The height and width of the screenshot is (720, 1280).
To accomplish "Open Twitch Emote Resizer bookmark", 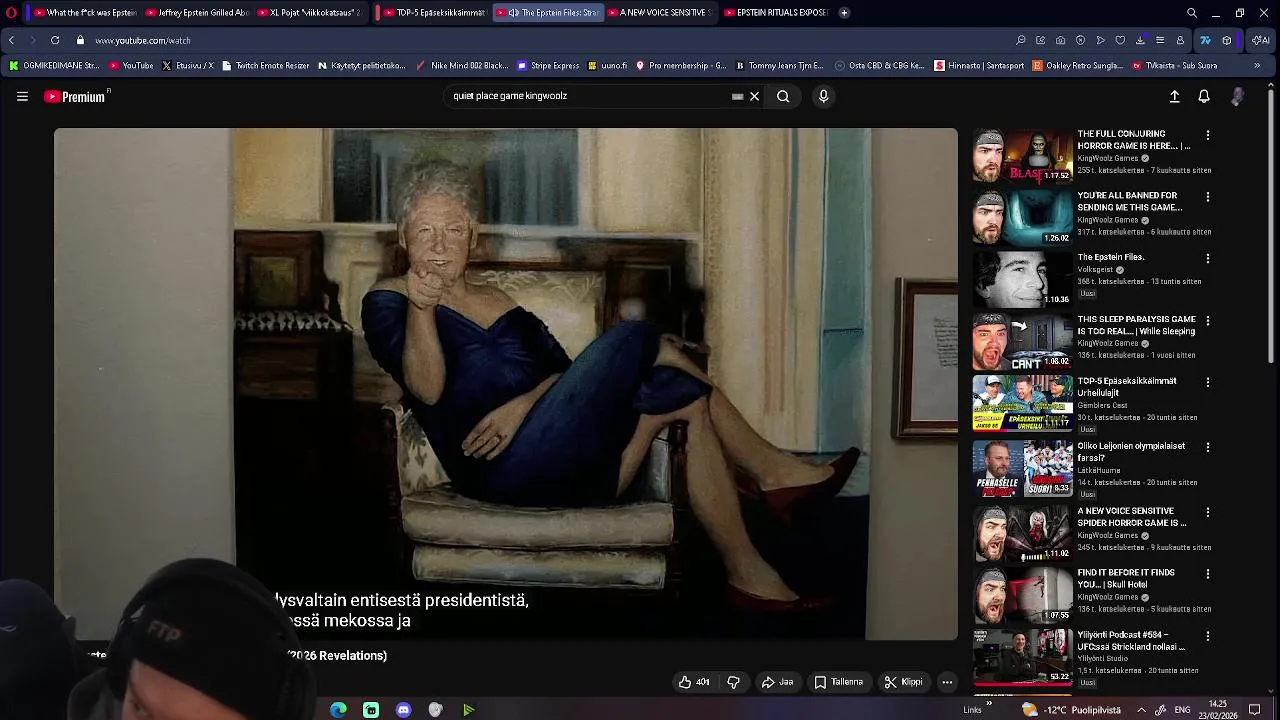I will tap(266, 66).
